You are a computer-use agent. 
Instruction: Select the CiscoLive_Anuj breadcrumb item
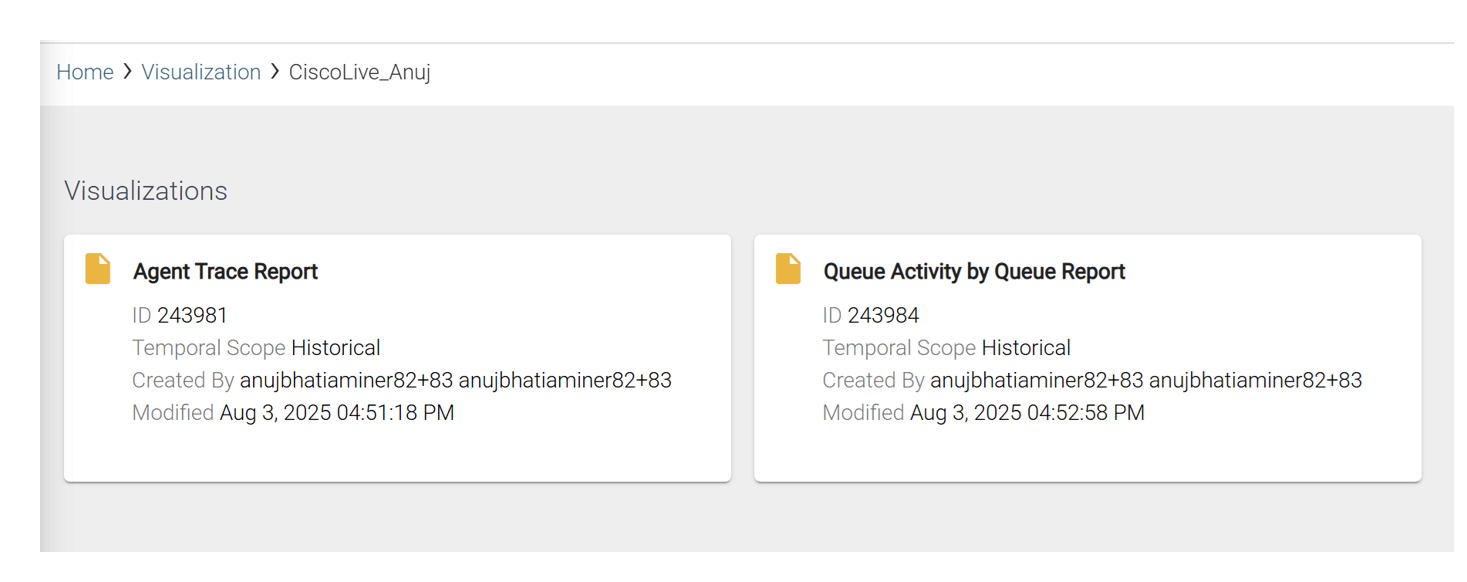(359, 72)
